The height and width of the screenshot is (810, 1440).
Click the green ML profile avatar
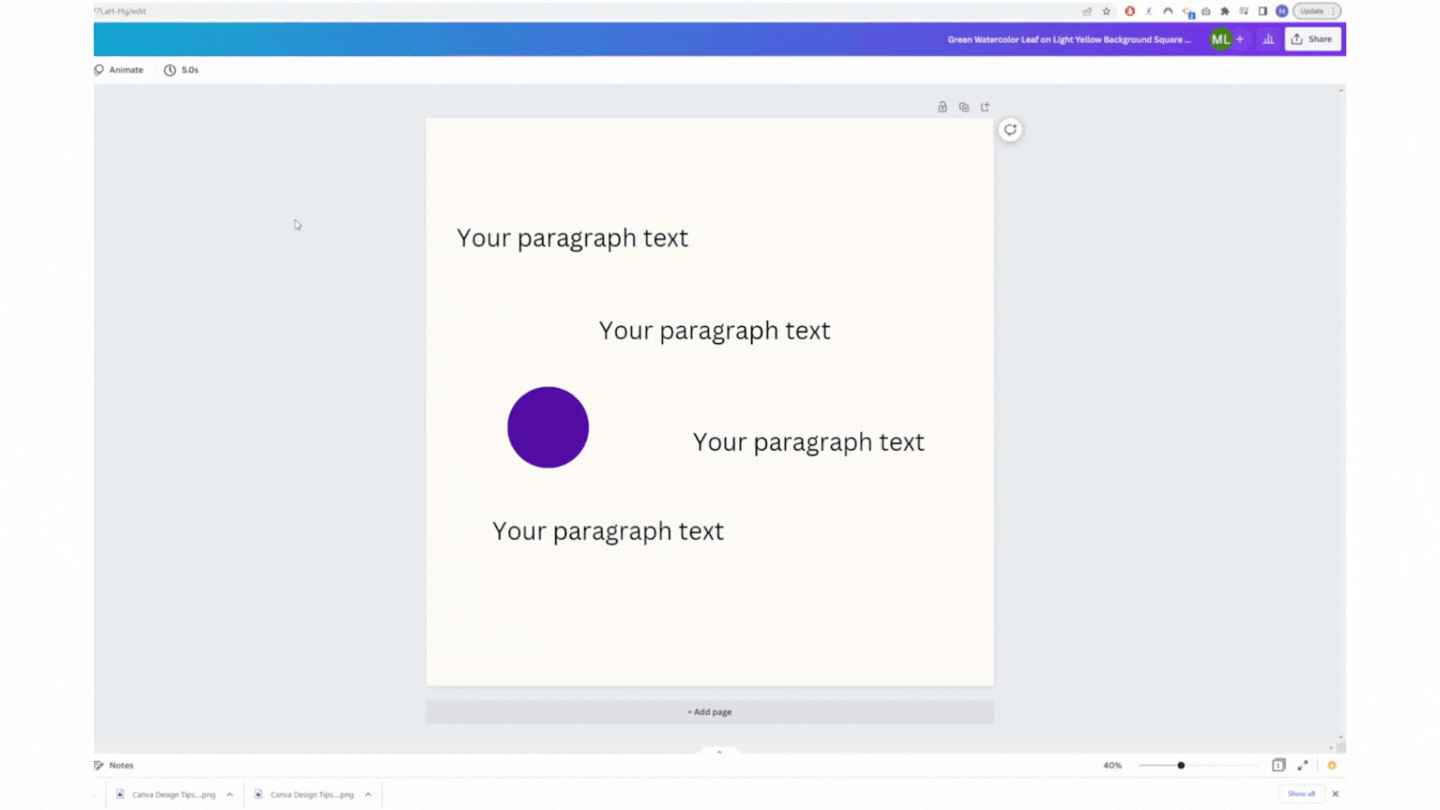coord(1220,39)
